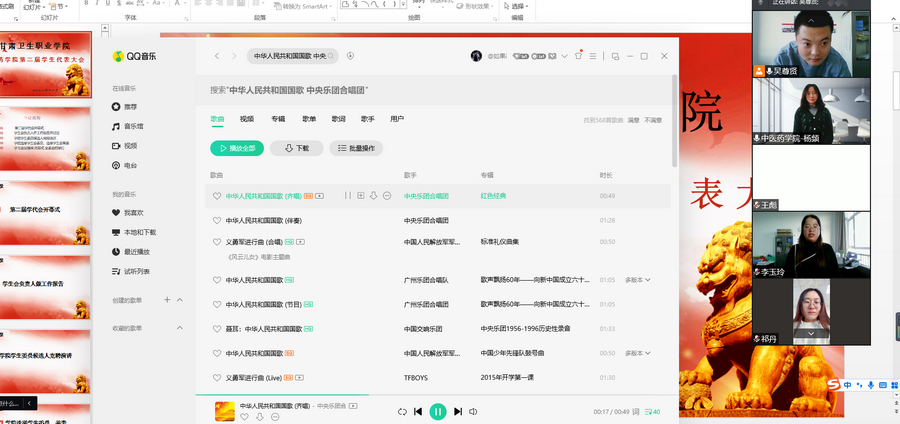This screenshot has width=900, height=424.
Task: Expand 多版本 for the 广州乐团合唱队 song
Action: (638, 280)
